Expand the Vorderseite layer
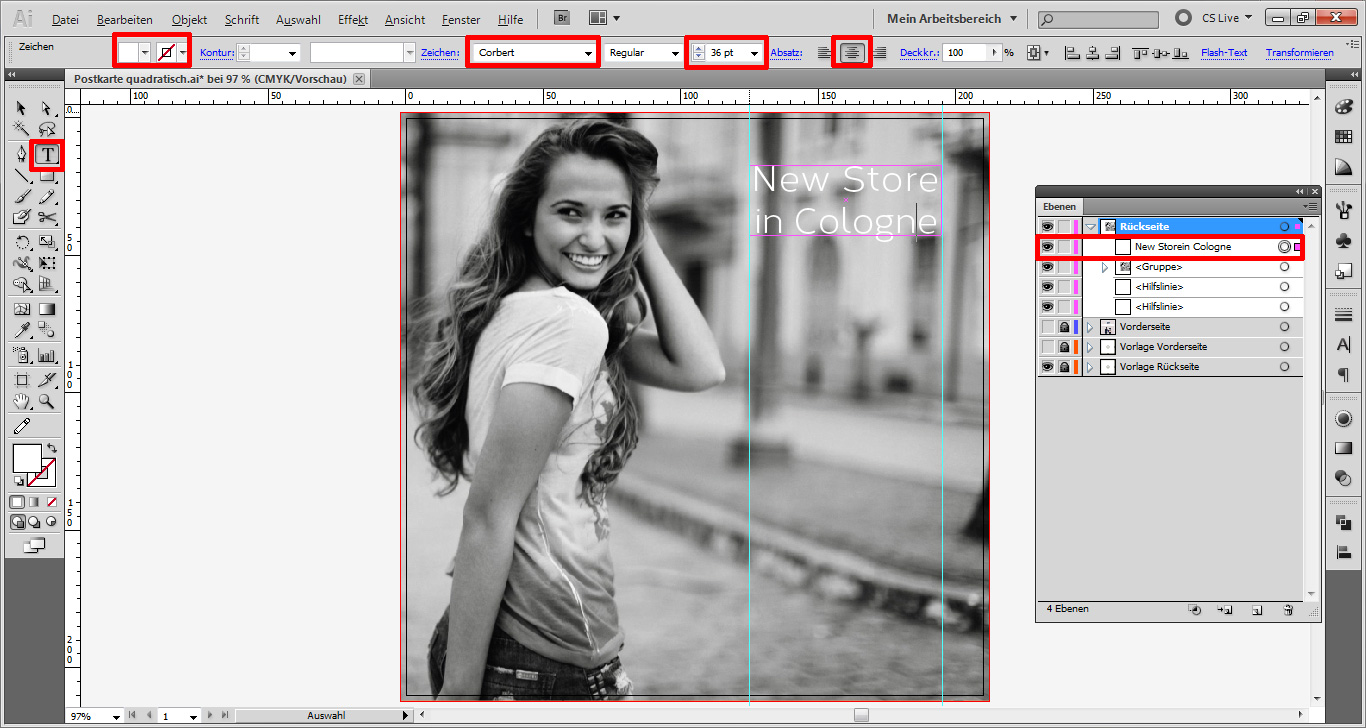 [x=1090, y=327]
